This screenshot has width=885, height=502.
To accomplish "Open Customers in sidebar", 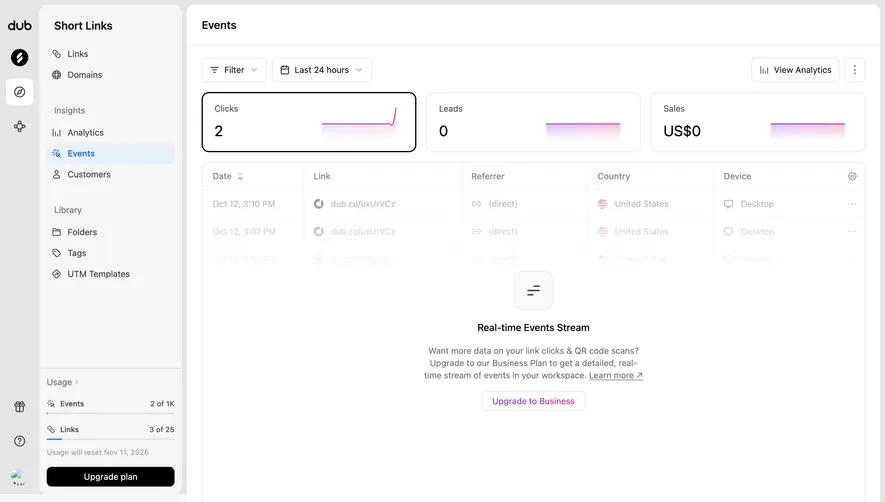I will click(x=111, y=174).
